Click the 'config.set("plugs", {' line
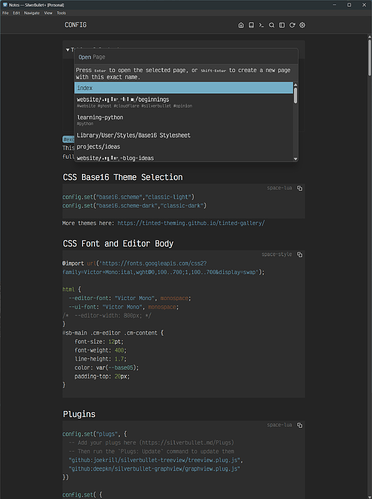The height and width of the screenshot is (499, 372). 95,434
